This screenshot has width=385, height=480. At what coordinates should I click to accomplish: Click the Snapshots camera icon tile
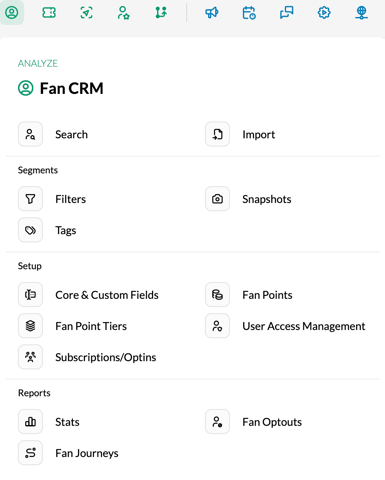[217, 199]
